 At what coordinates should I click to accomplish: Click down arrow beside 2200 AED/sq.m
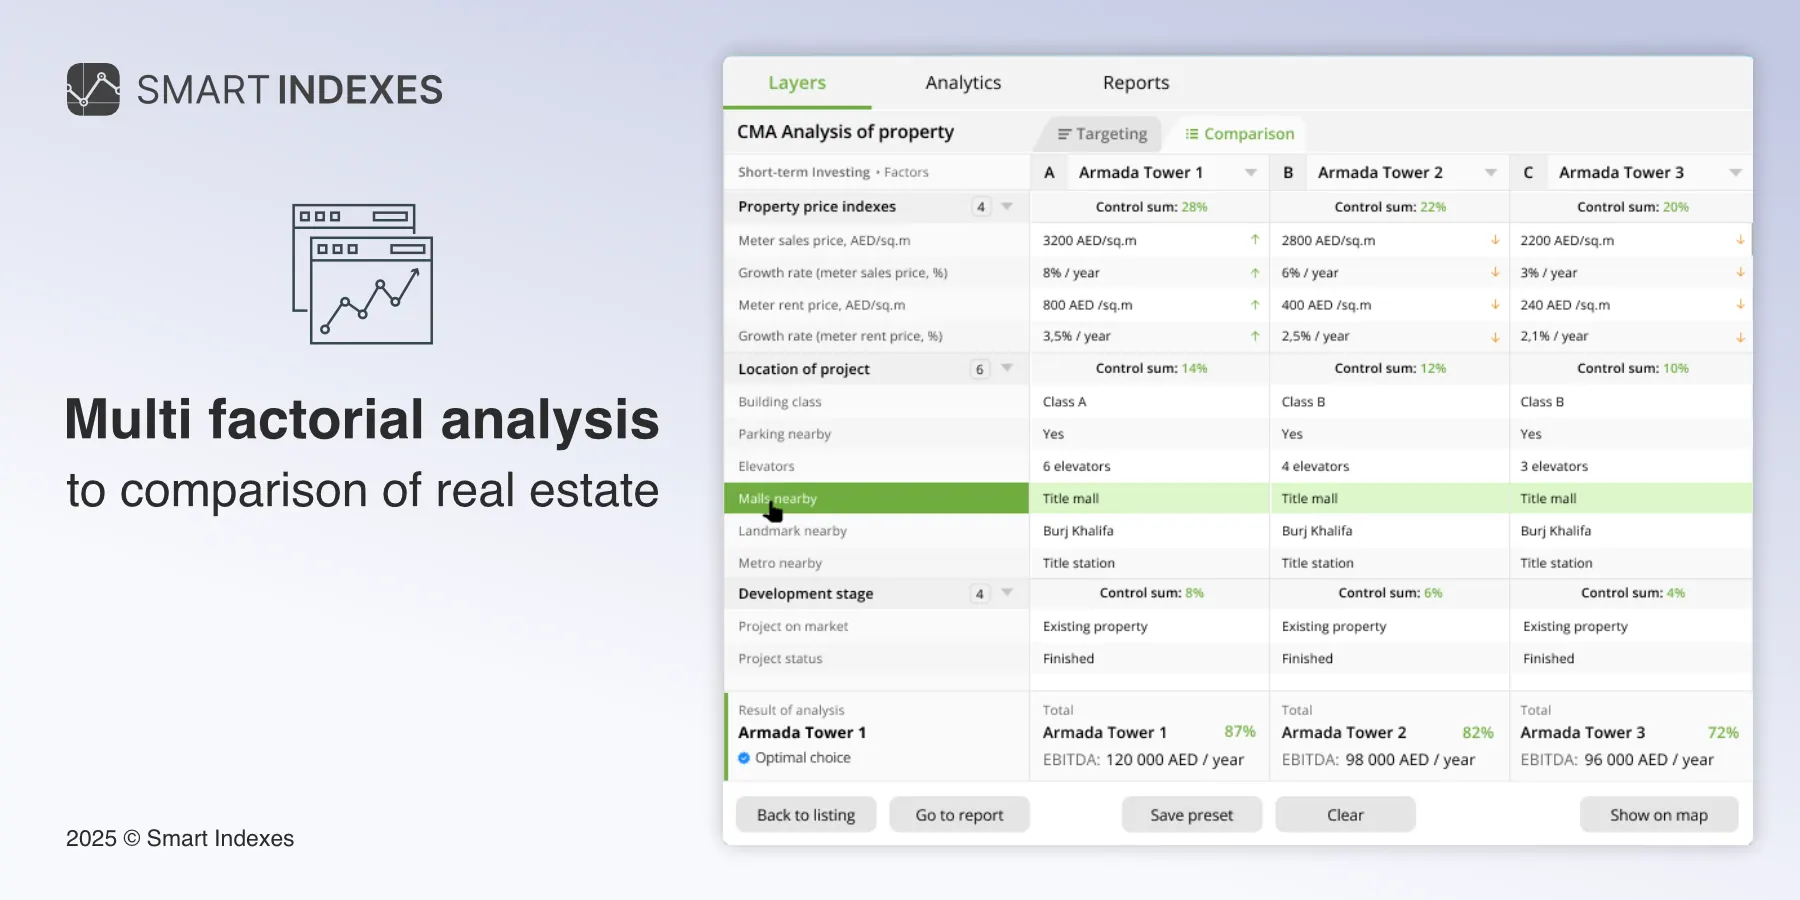[1740, 240]
